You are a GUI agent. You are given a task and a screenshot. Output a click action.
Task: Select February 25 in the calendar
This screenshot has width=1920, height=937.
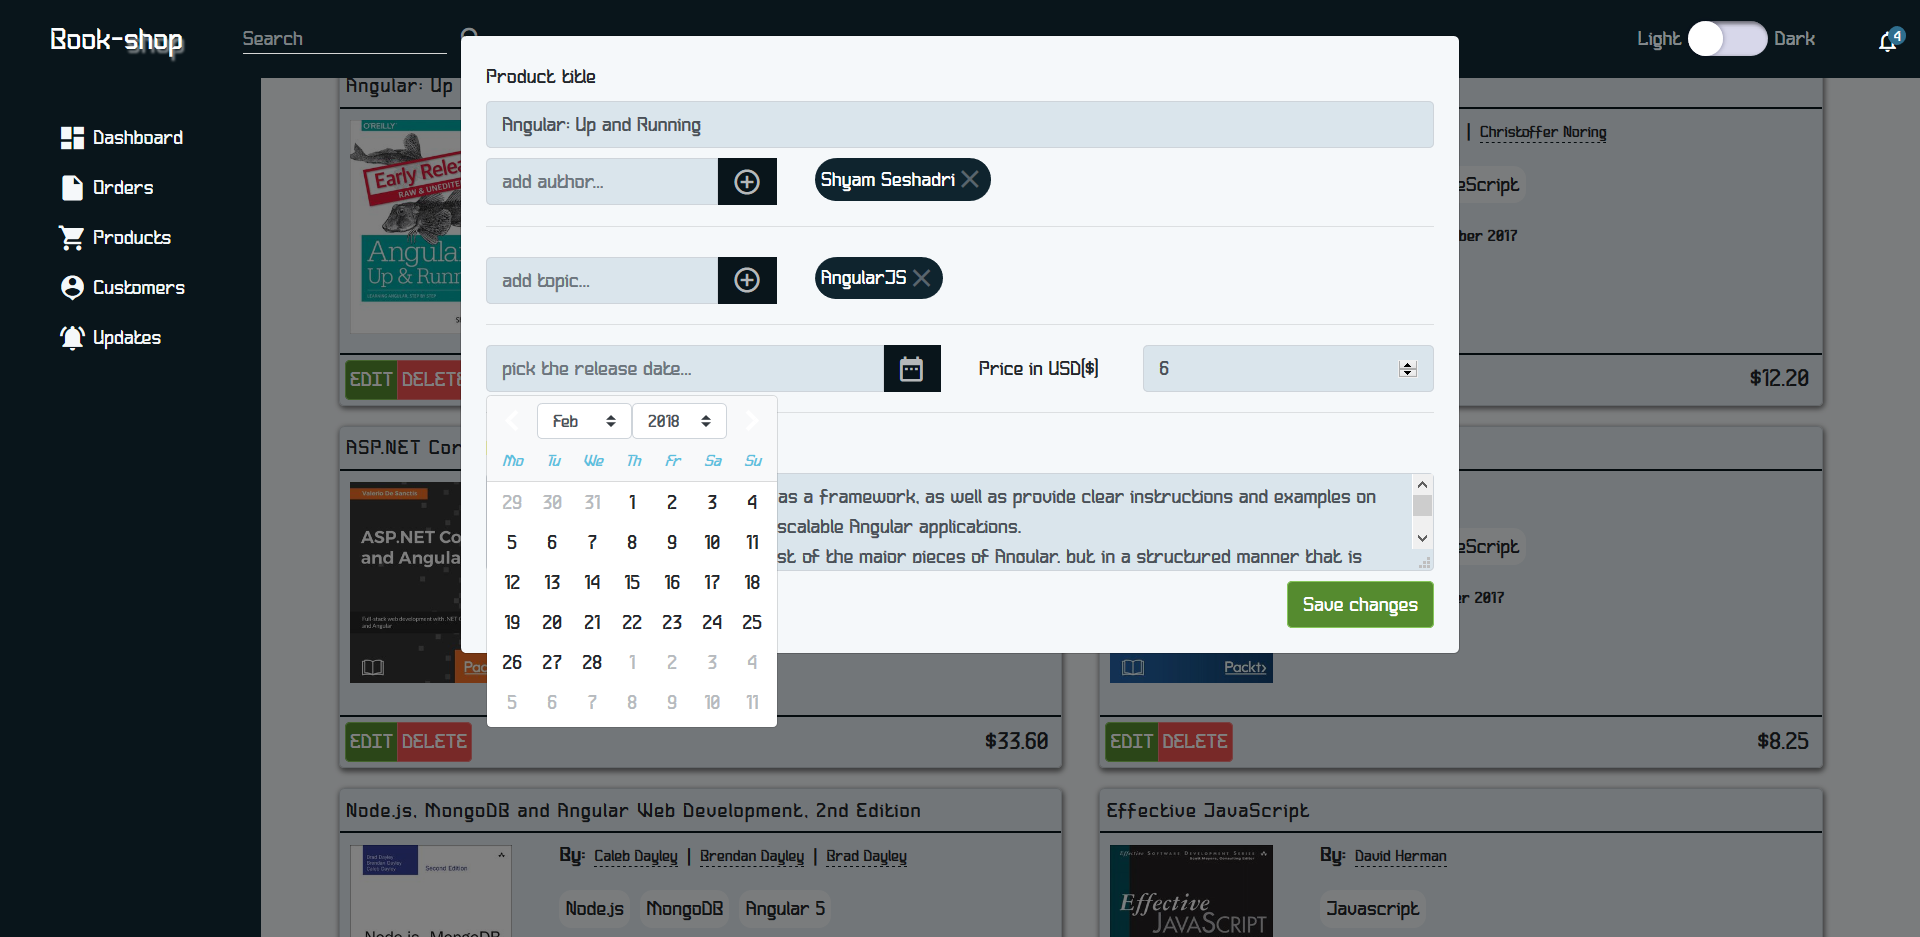click(752, 622)
